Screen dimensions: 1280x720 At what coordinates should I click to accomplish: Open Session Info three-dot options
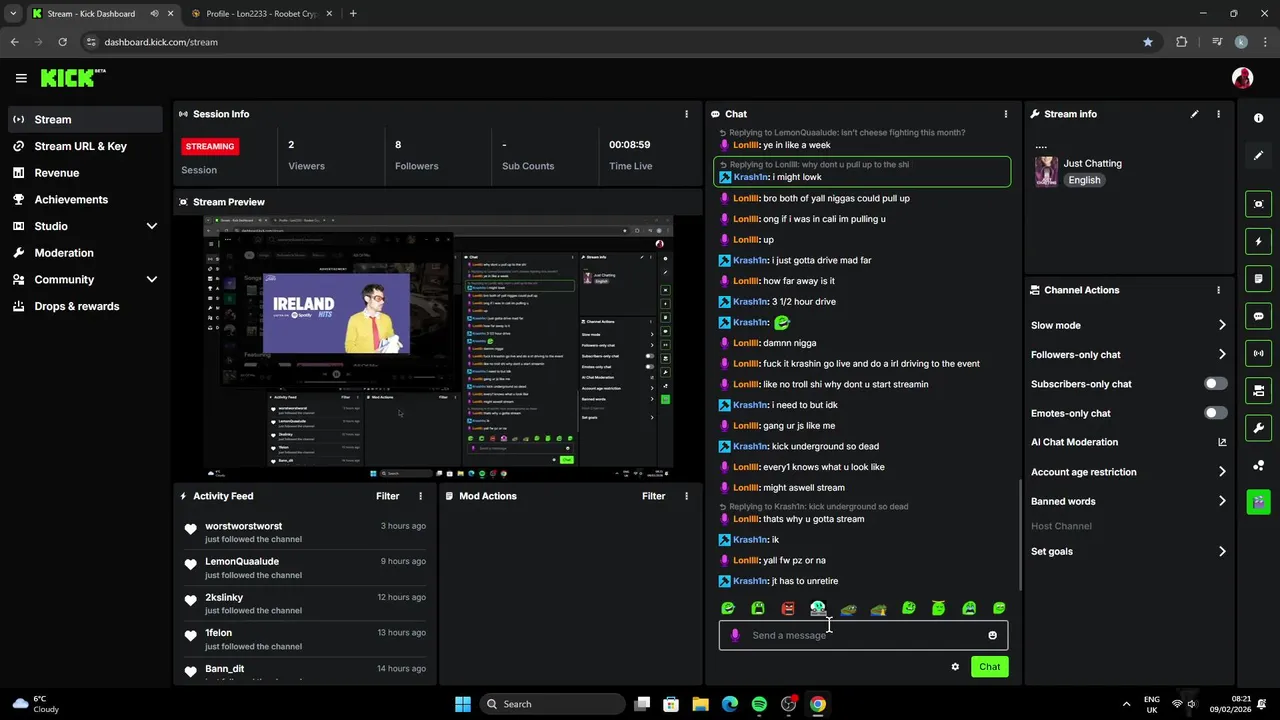click(x=686, y=114)
